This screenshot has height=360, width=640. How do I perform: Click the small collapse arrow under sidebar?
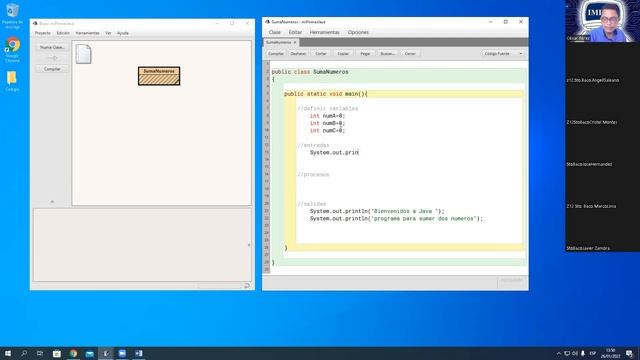pyautogui.click(x=52, y=202)
